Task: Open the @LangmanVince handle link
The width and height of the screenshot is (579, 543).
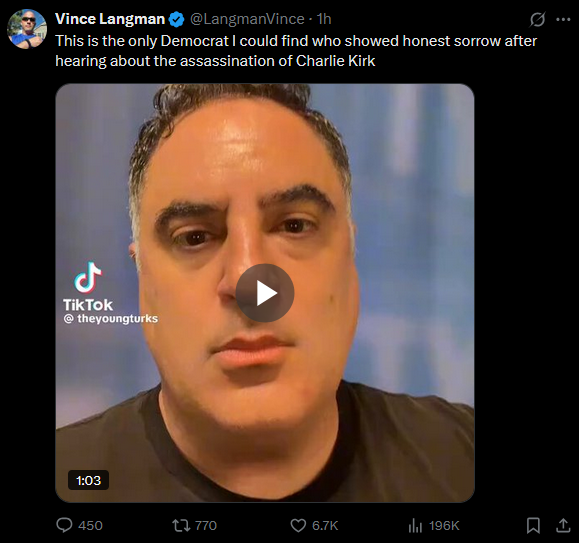Action: [247, 19]
